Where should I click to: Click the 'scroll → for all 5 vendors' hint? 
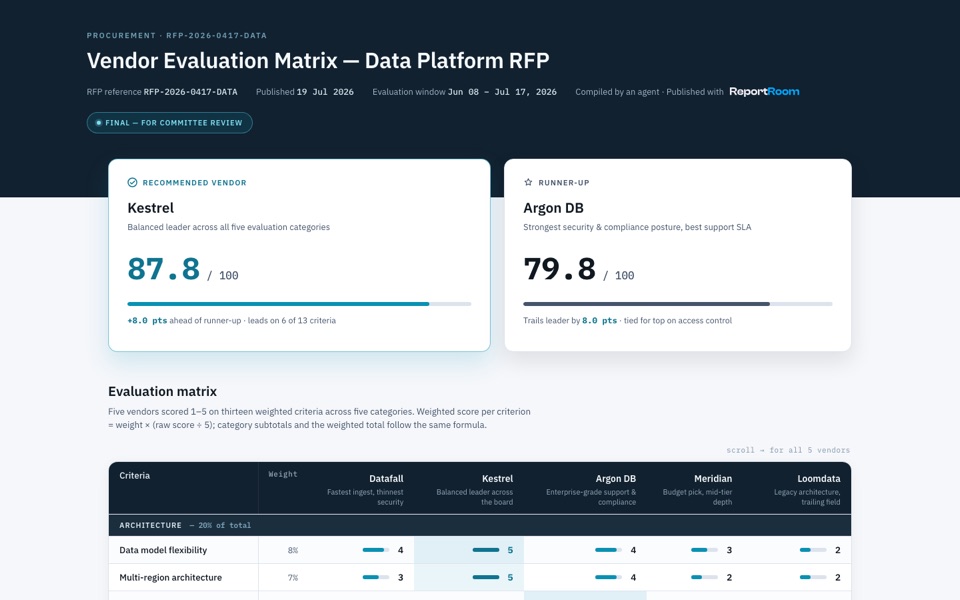pyautogui.click(x=788, y=450)
